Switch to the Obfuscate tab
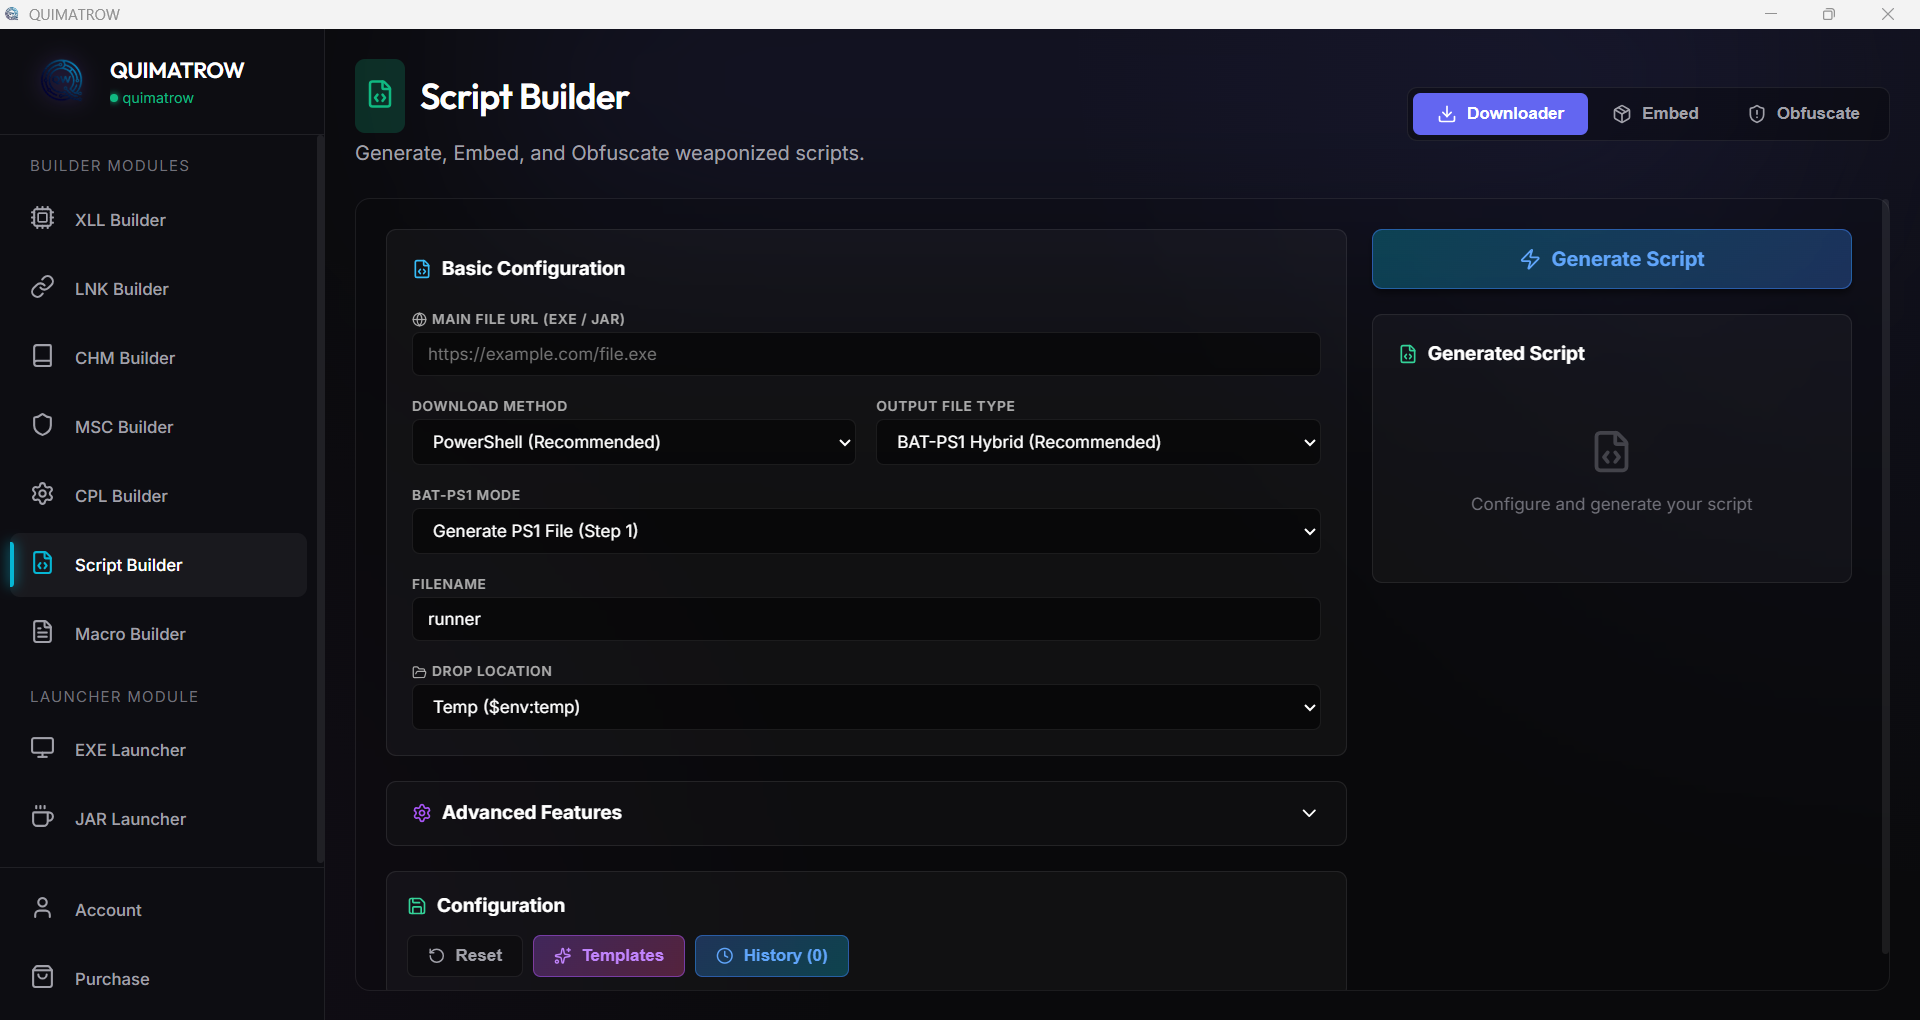The width and height of the screenshot is (1920, 1020). tap(1804, 114)
